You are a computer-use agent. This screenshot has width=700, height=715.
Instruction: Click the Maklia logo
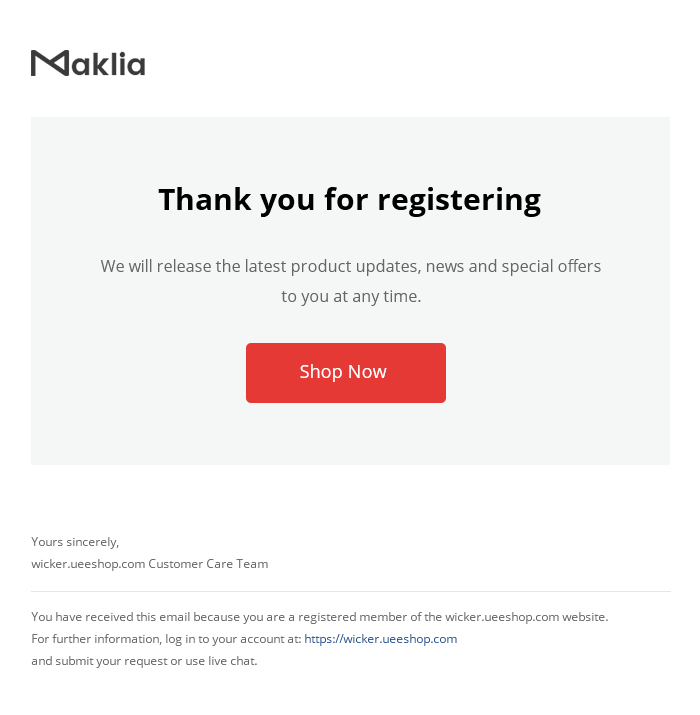point(88,64)
